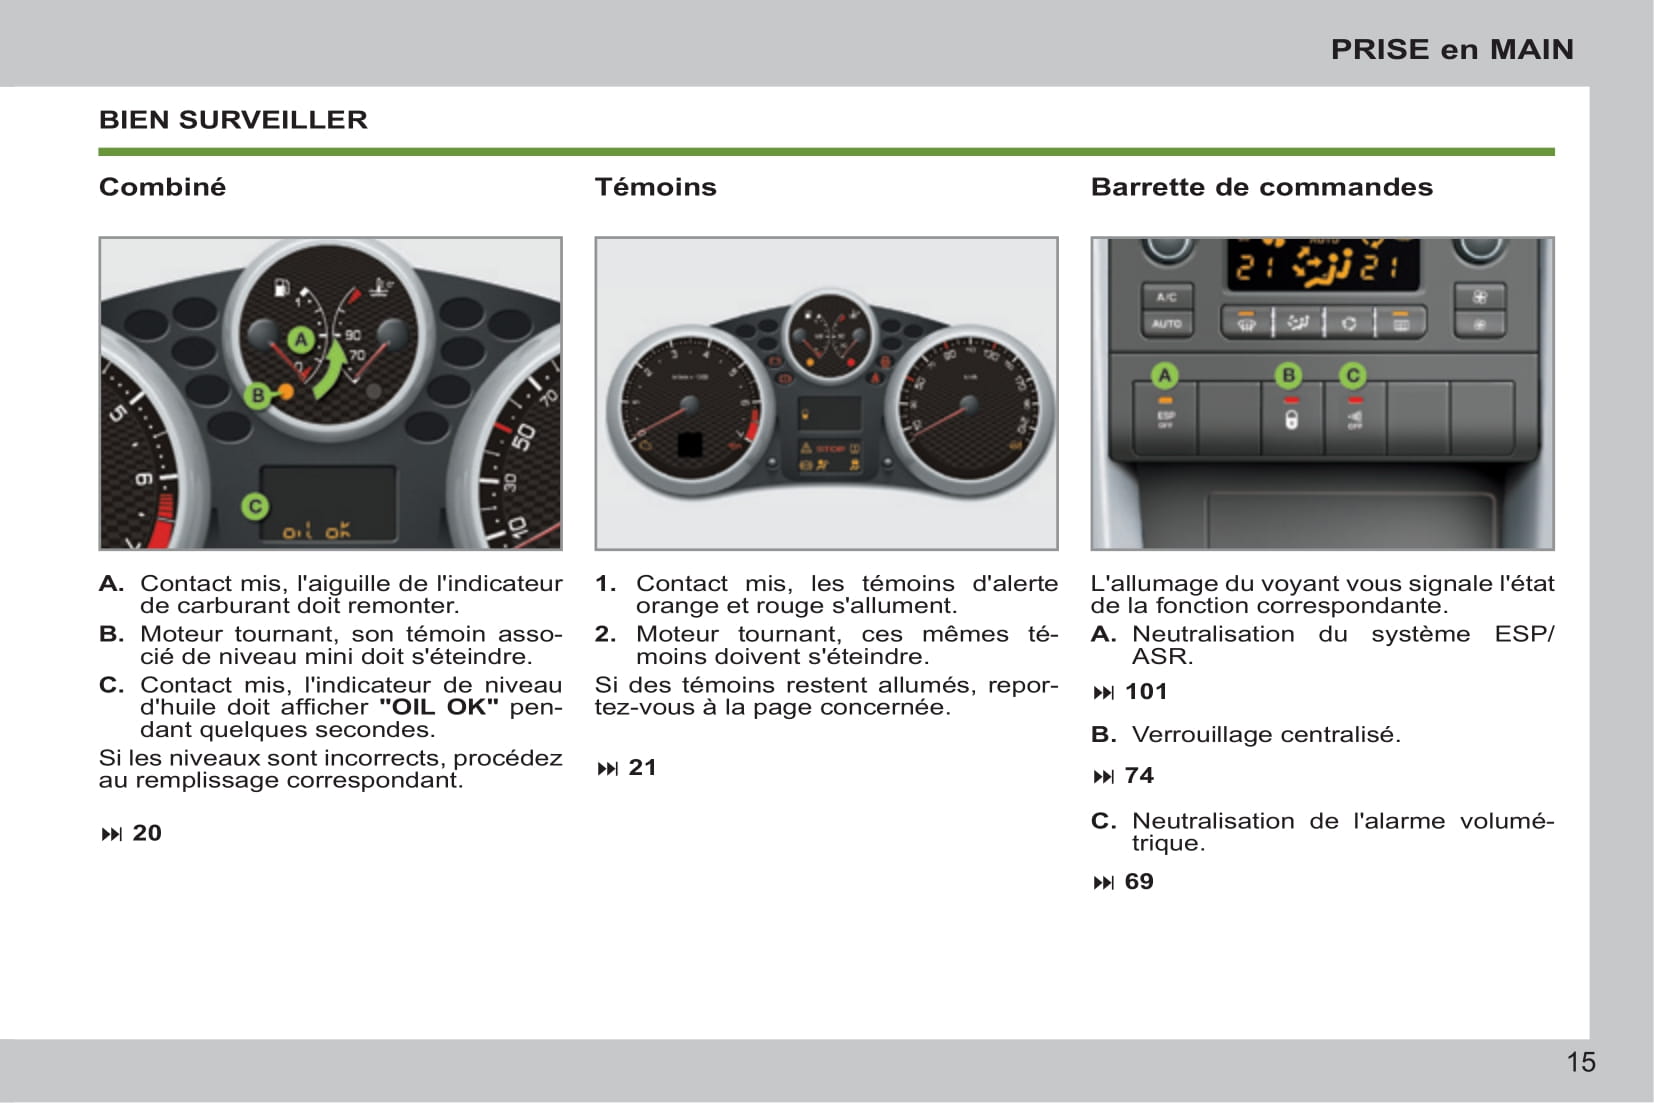Click the orange low fuel warning light

(285, 392)
